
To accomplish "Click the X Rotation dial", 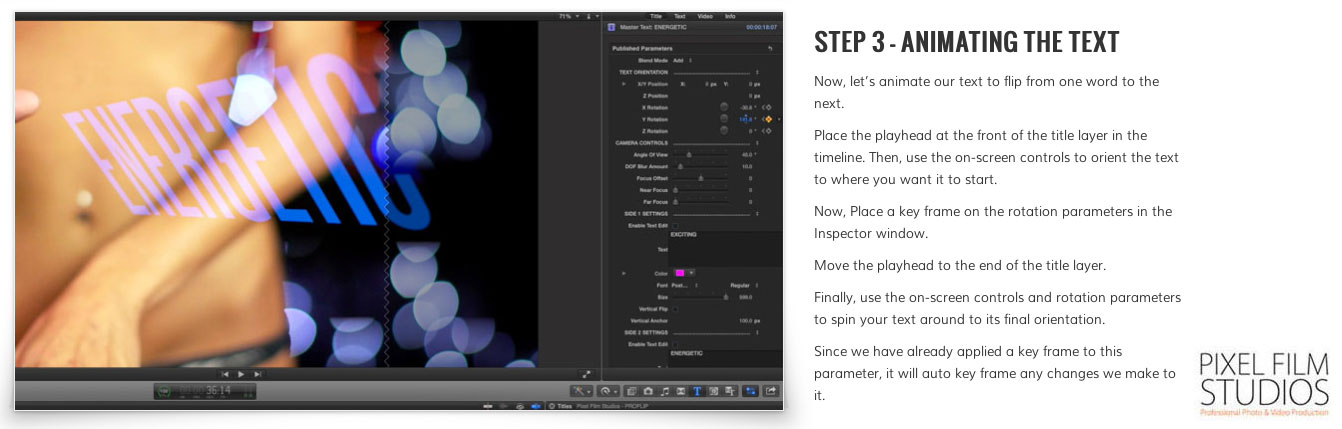I will pos(724,107).
